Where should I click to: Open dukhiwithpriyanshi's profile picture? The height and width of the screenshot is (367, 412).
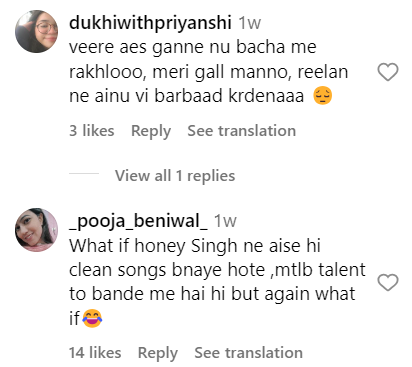point(37,32)
